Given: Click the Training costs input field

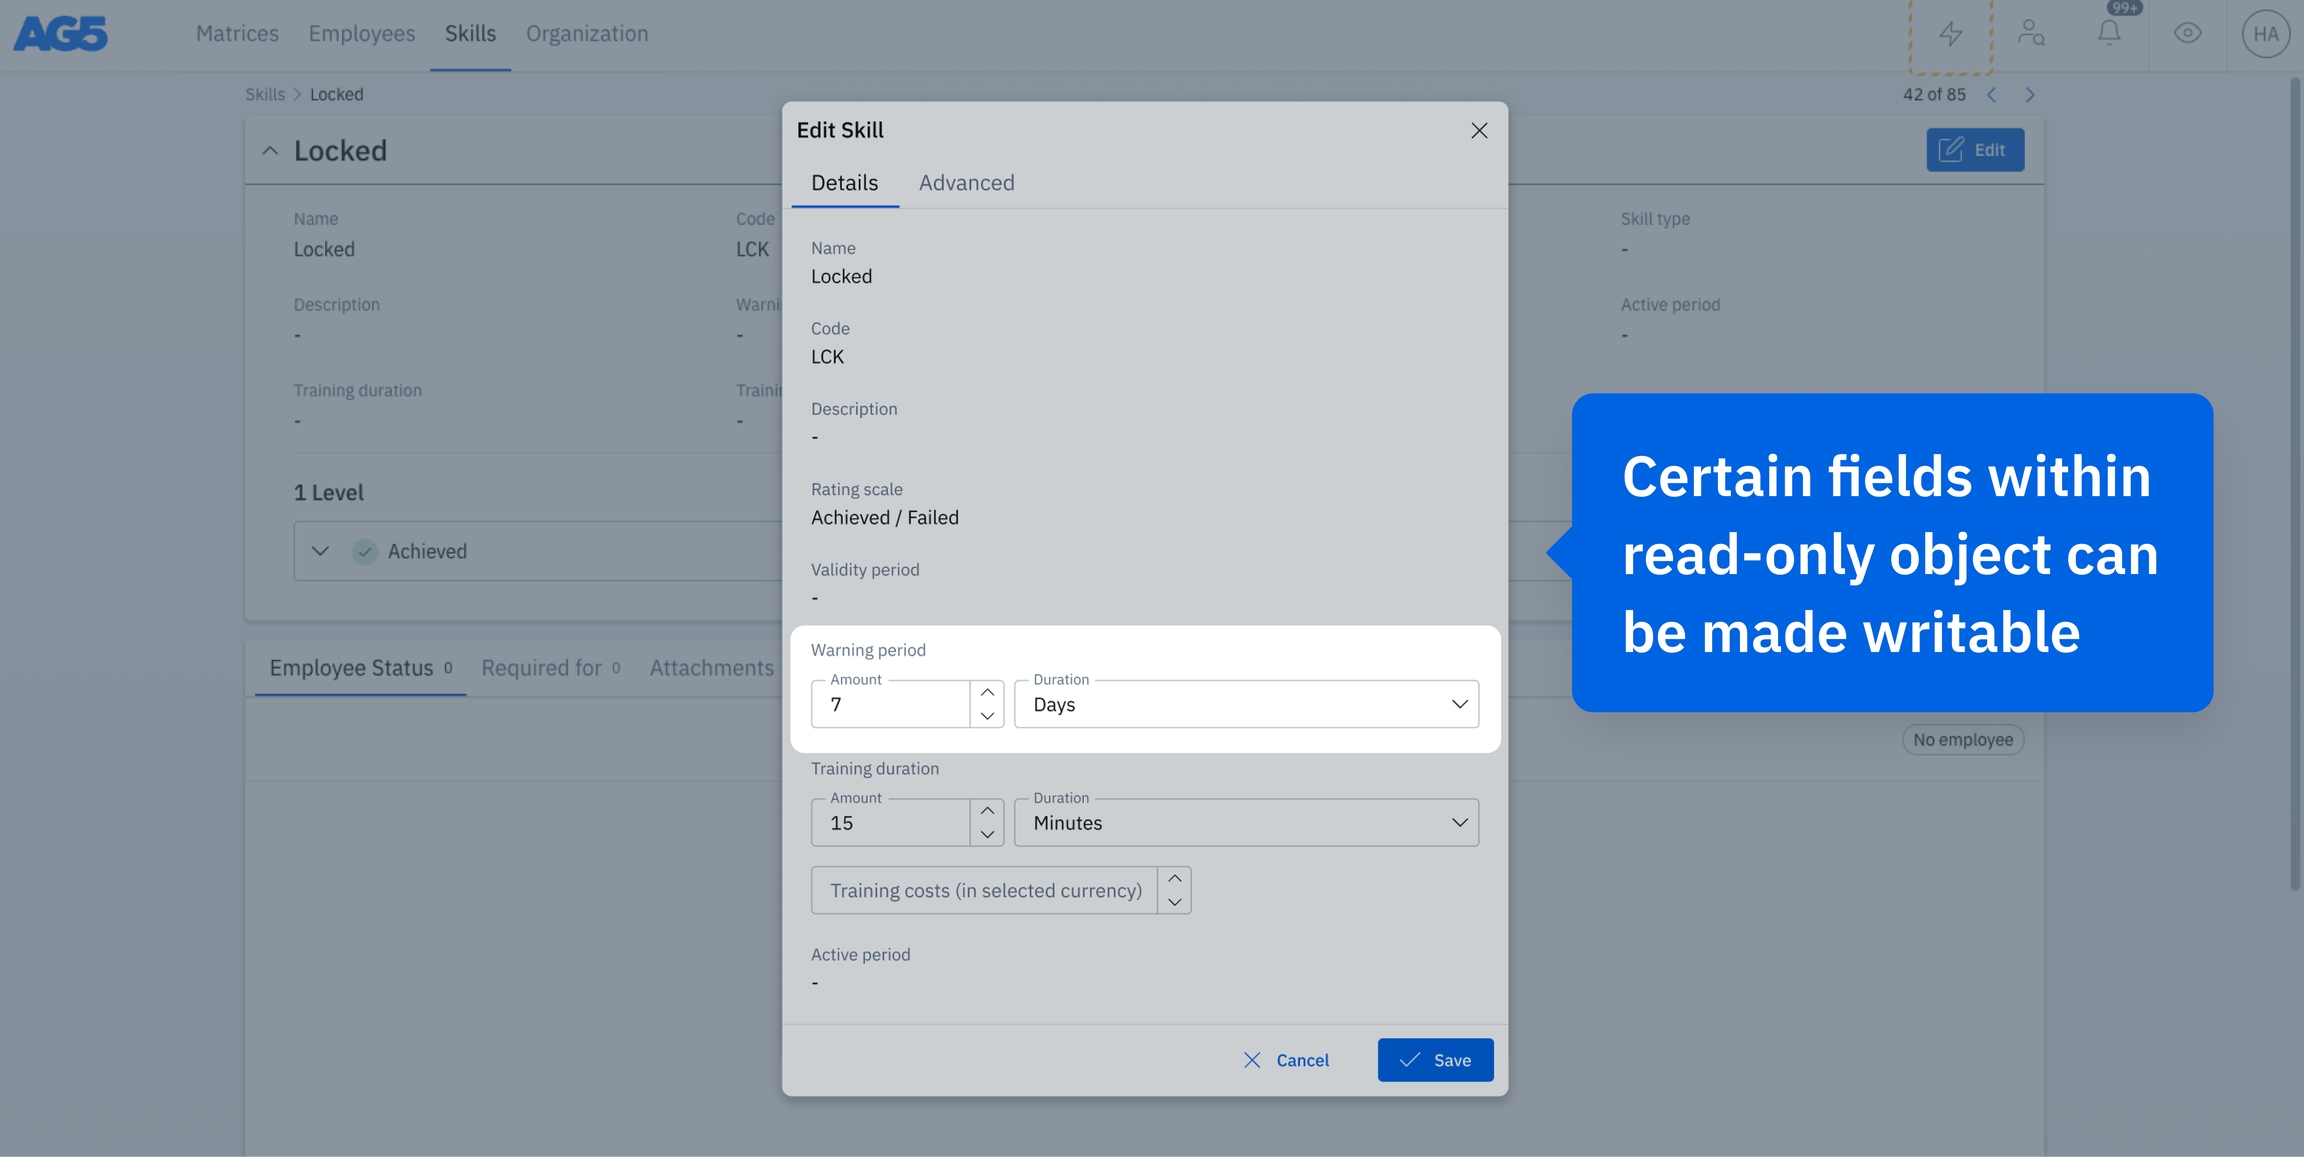Looking at the screenshot, I should [984, 891].
